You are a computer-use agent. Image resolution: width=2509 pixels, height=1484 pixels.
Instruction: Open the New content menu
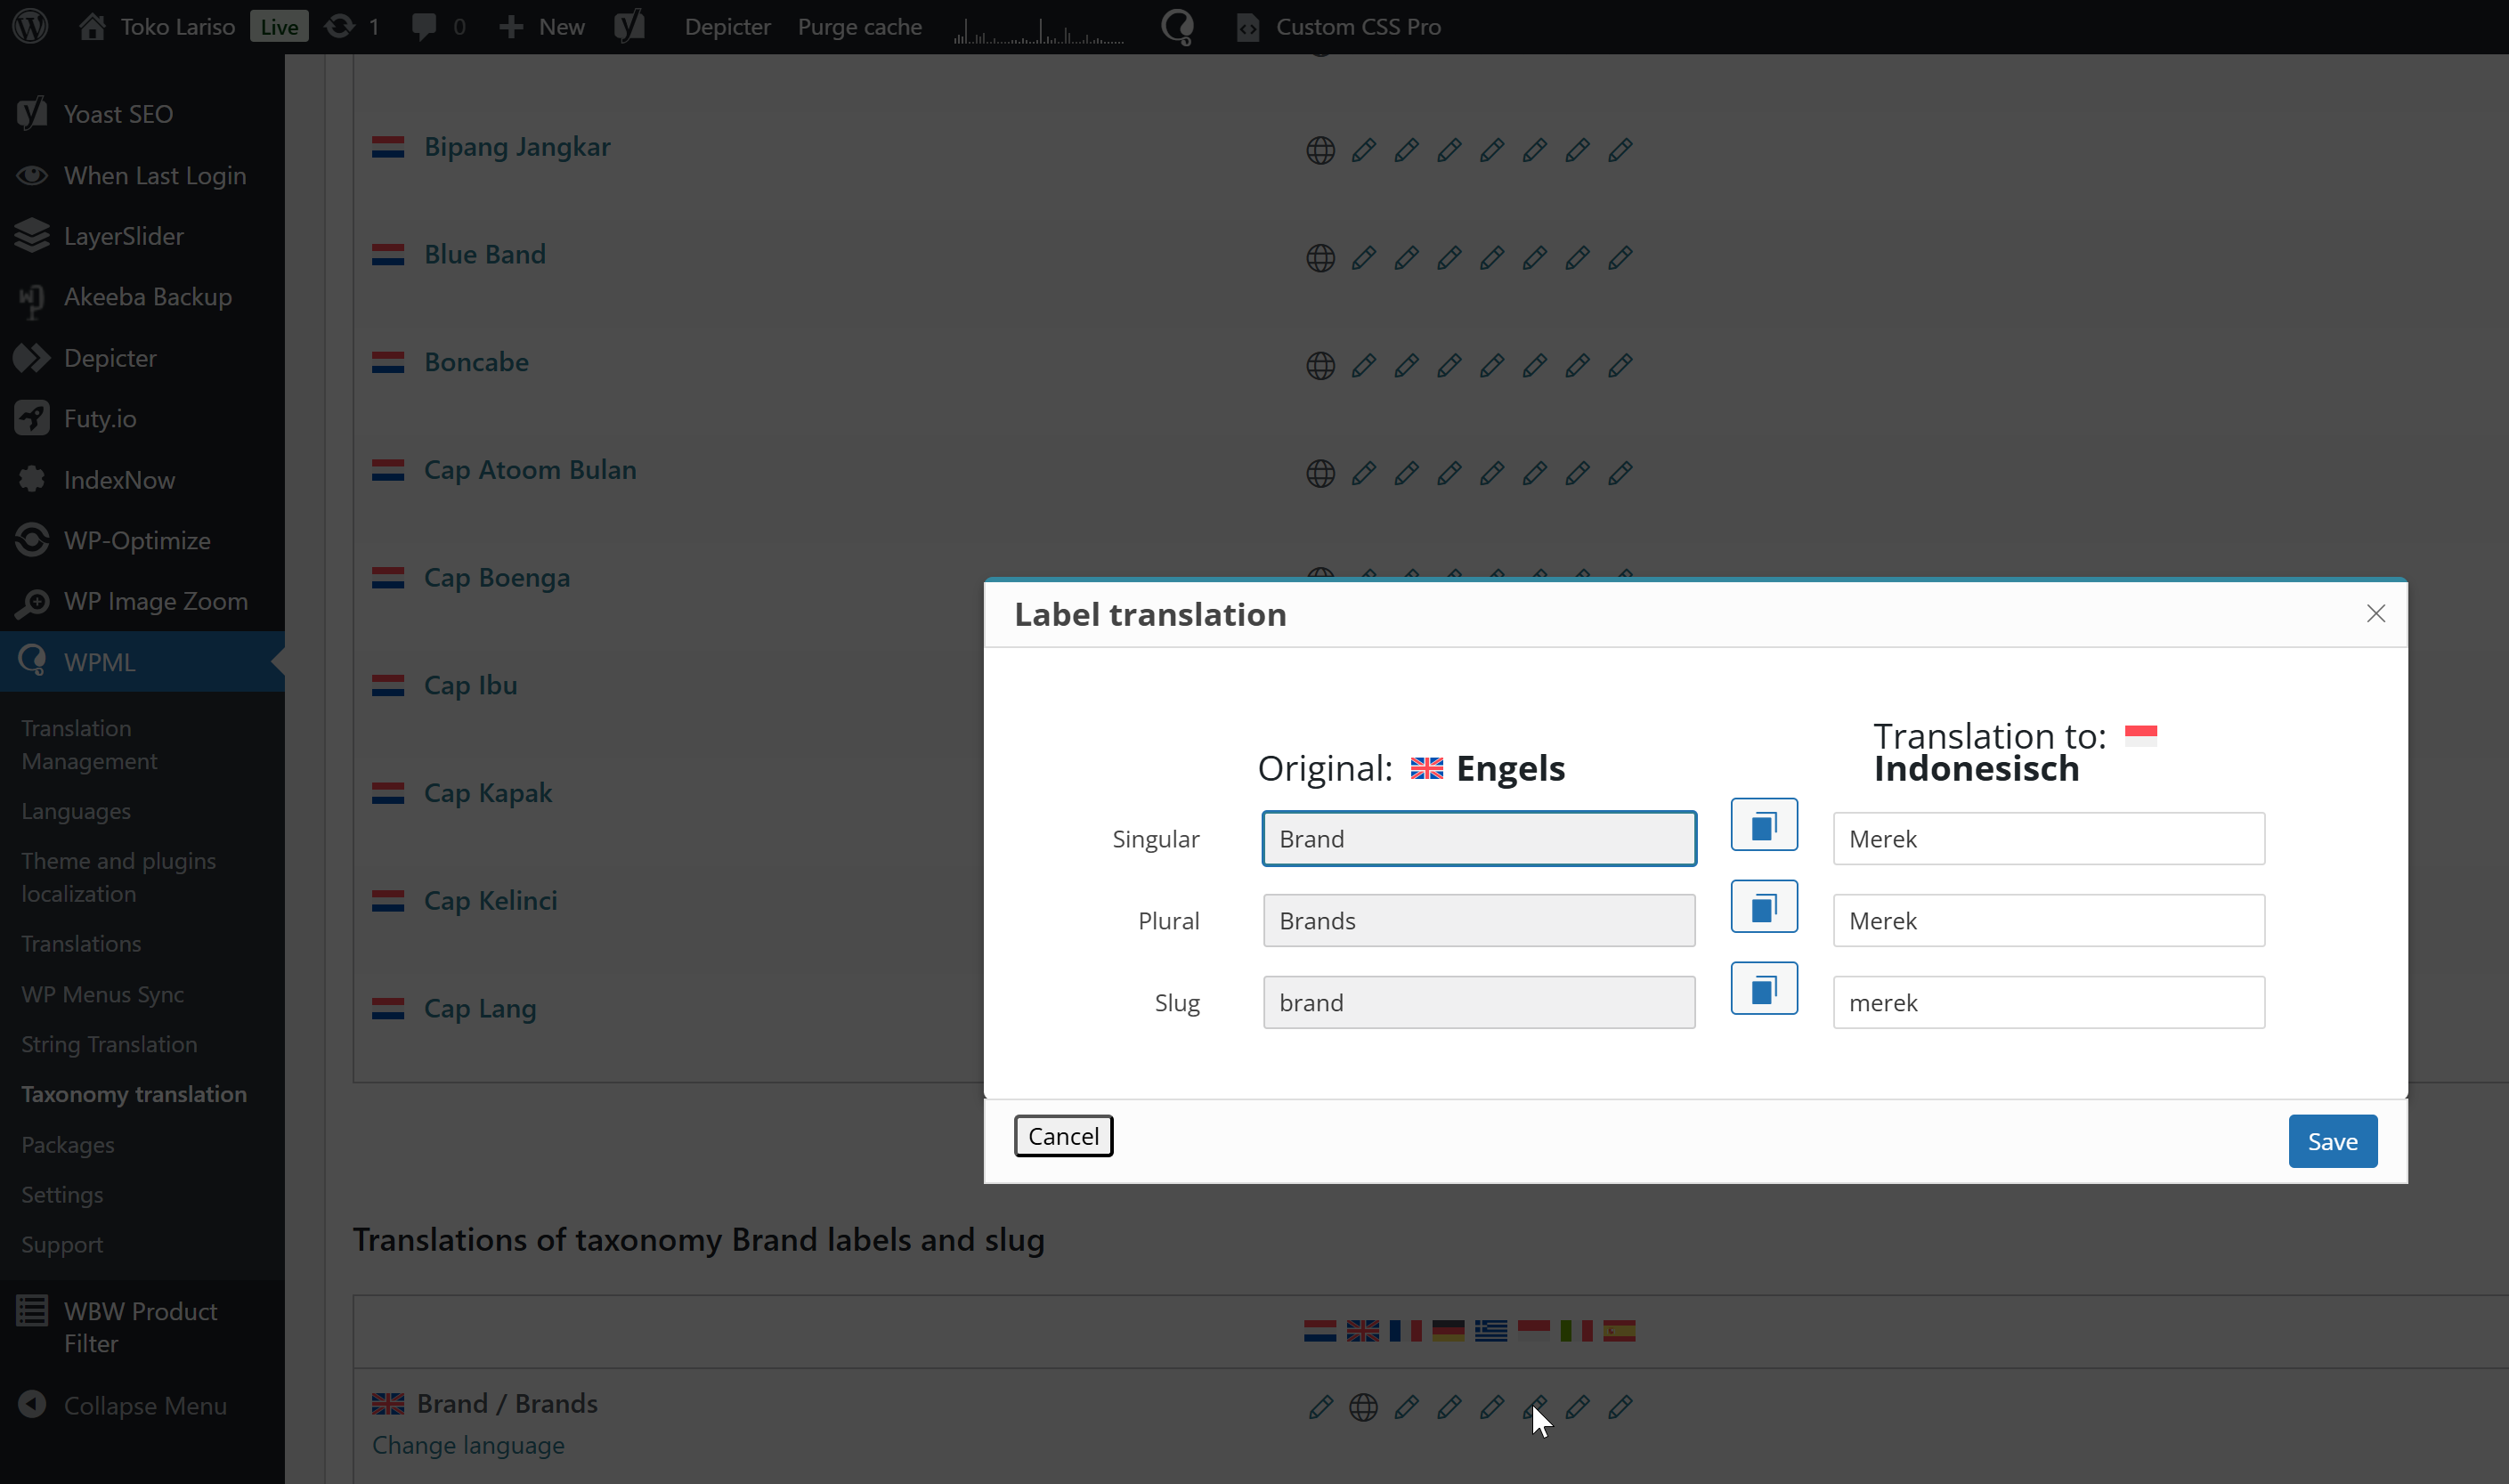point(541,26)
